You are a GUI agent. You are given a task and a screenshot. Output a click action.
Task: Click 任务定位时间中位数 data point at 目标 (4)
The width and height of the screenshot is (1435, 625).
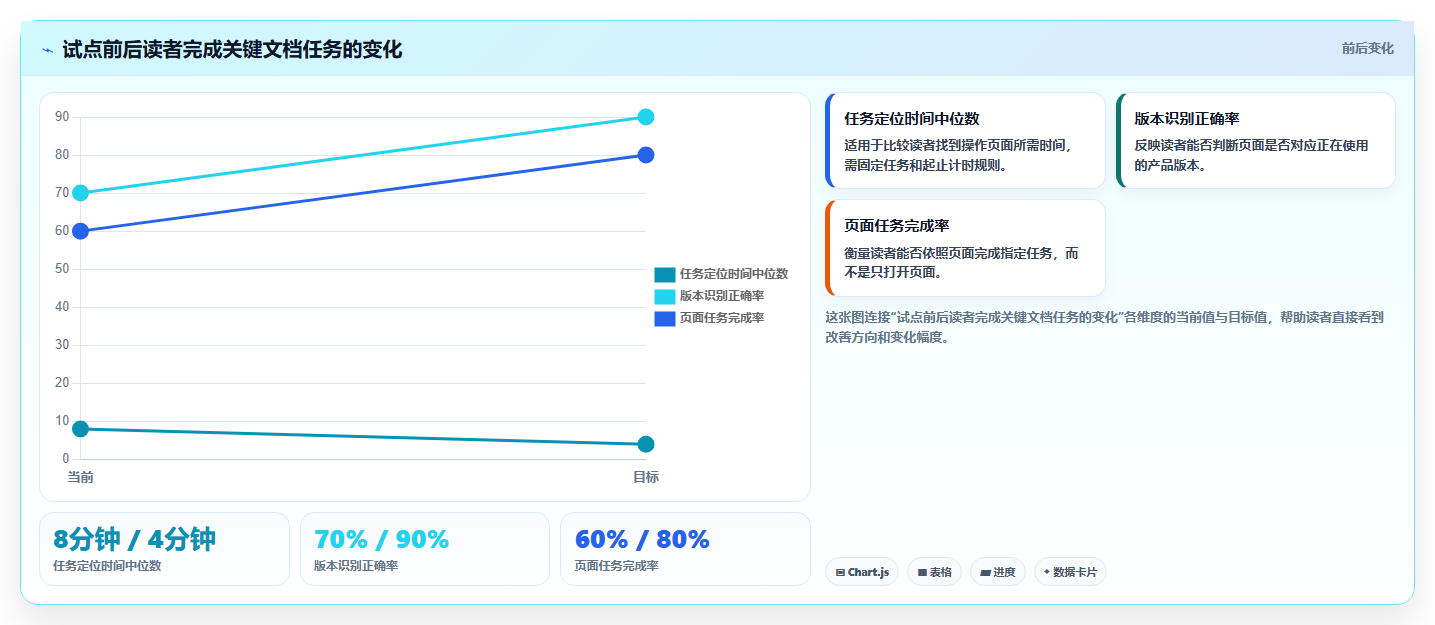tap(646, 444)
